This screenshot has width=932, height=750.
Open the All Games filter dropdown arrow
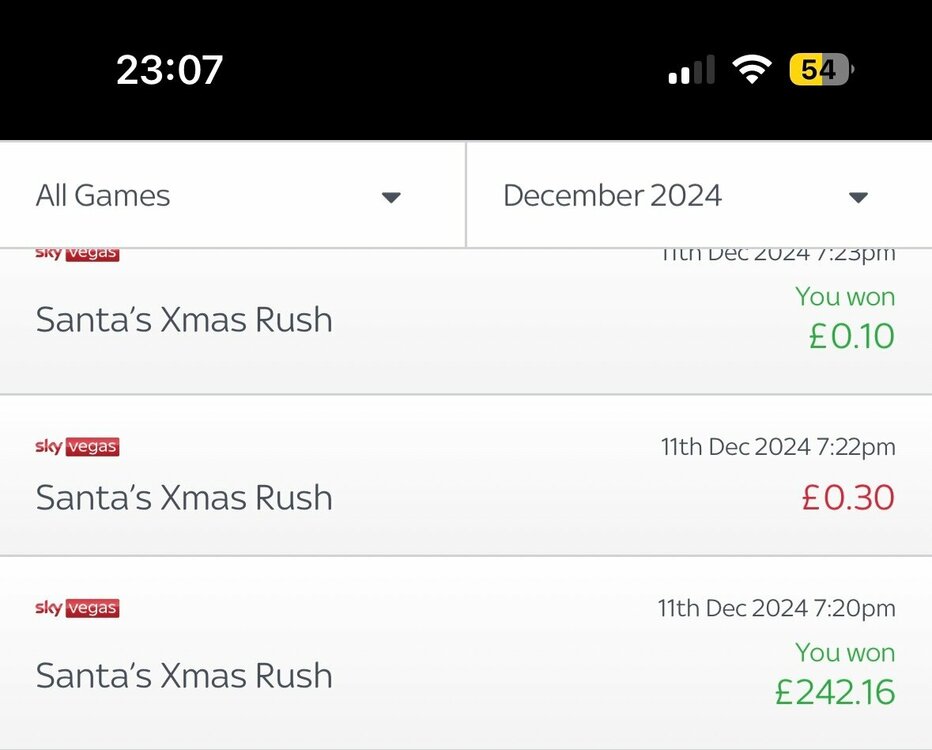[x=391, y=197]
